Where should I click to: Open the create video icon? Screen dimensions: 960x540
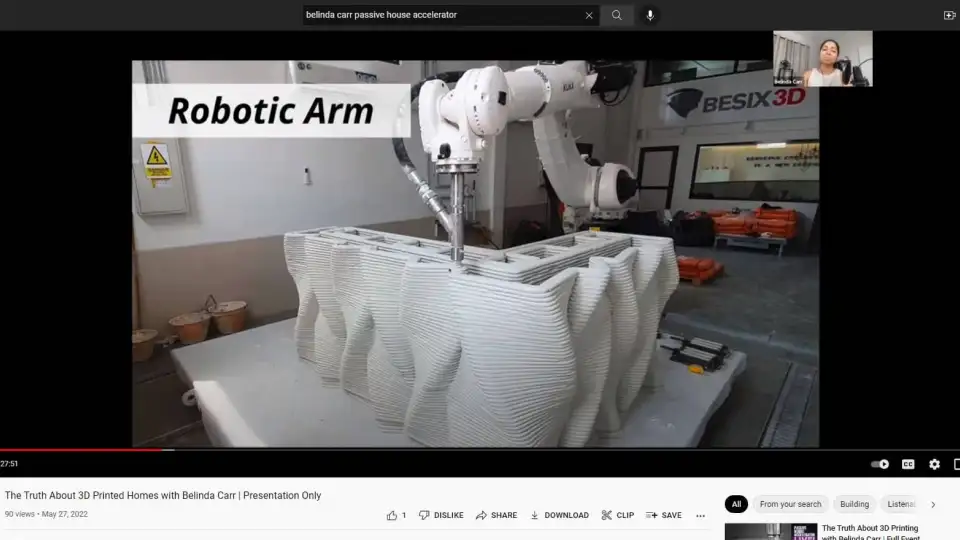(949, 15)
